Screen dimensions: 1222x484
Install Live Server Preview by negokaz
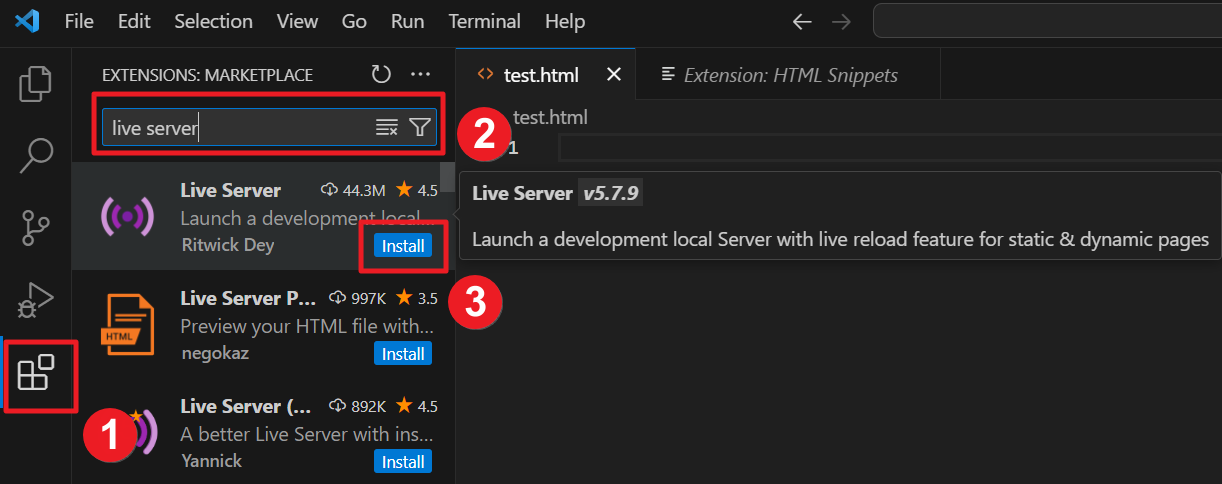coord(403,354)
